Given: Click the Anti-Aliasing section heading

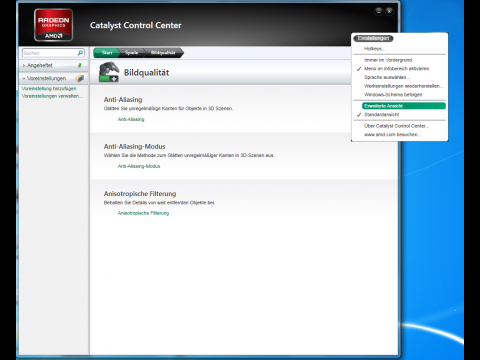Looking at the screenshot, I should (123, 100).
